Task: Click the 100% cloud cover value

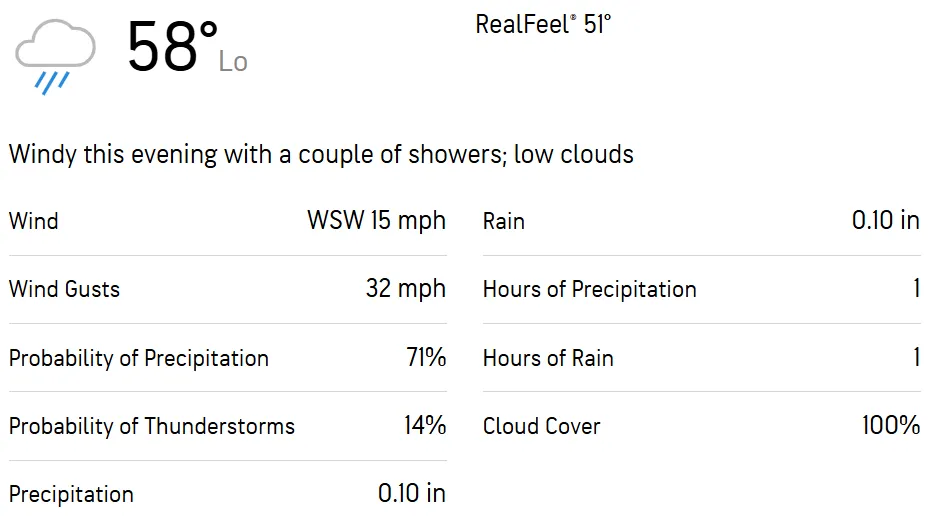Action: pos(890,426)
